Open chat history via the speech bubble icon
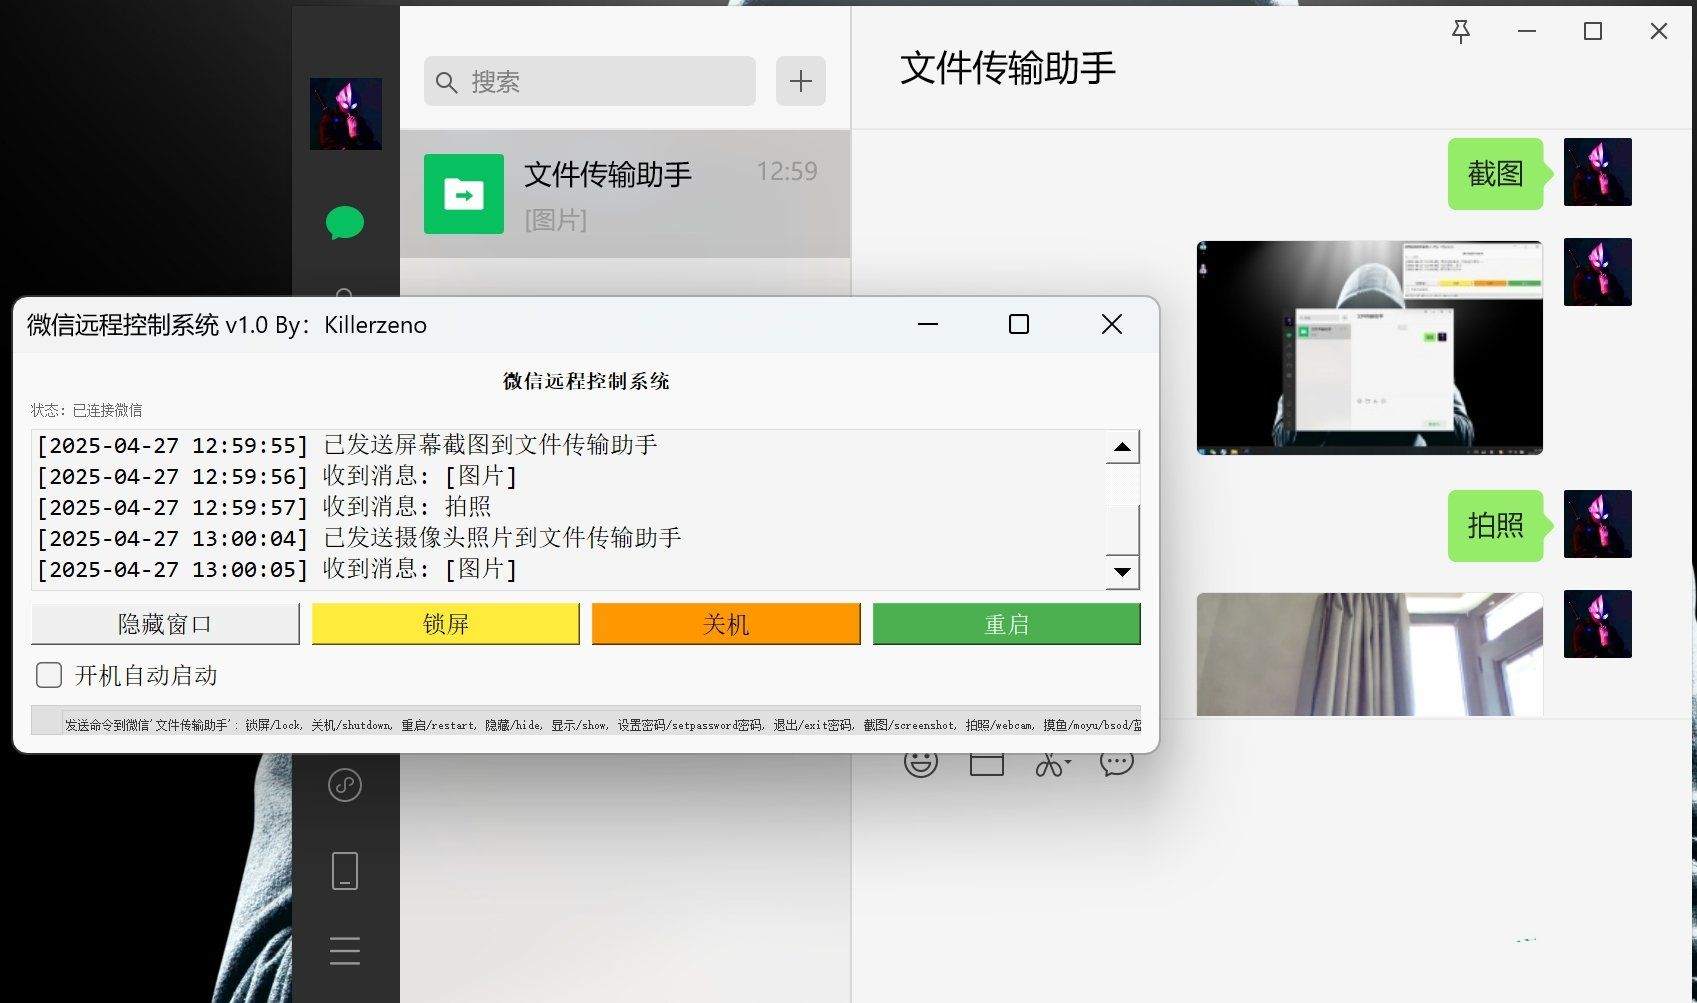The width and height of the screenshot is (1697, 1003). tap(1117, 761)
